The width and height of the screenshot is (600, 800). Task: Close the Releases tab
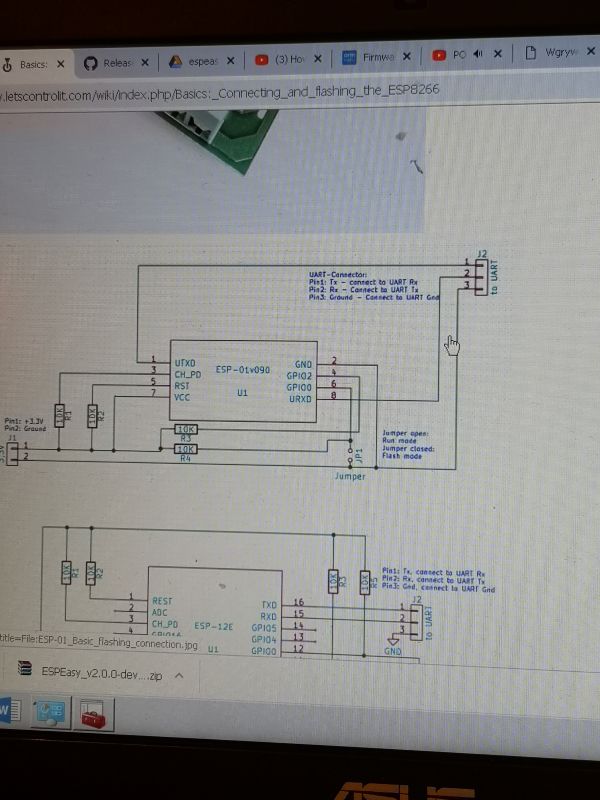tap(145, 63)
